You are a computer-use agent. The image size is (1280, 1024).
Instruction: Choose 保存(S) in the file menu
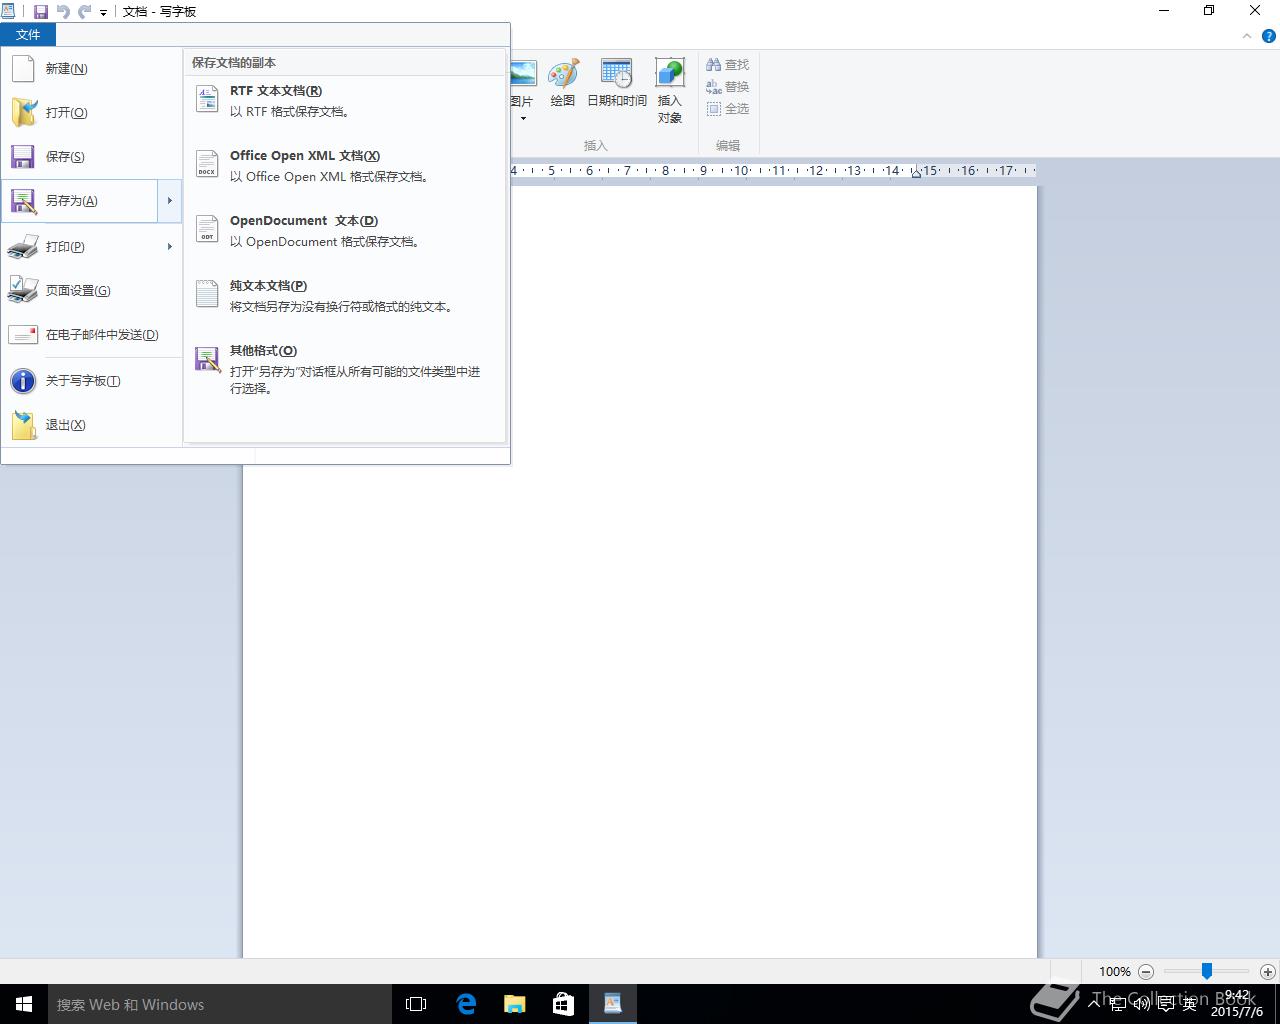coord(91,157)
